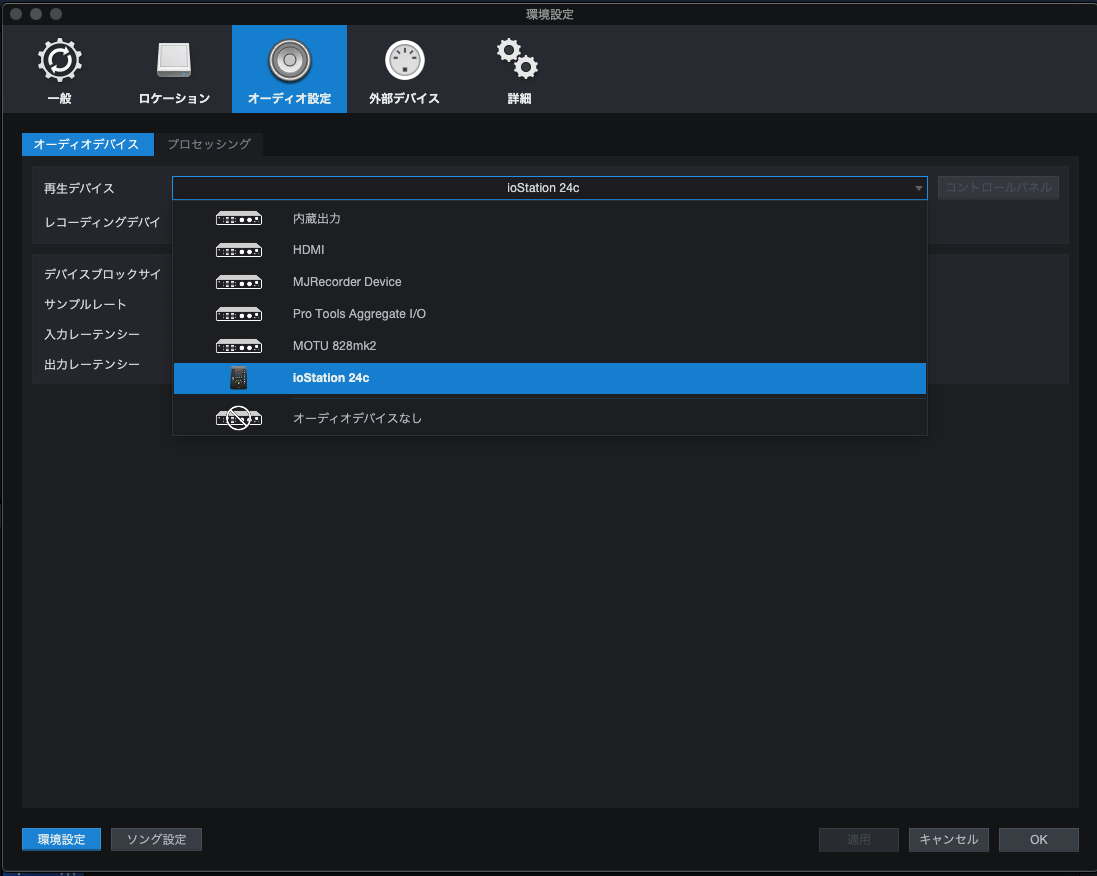Click the 環境設定 button at bottom

tap(61, 840)
